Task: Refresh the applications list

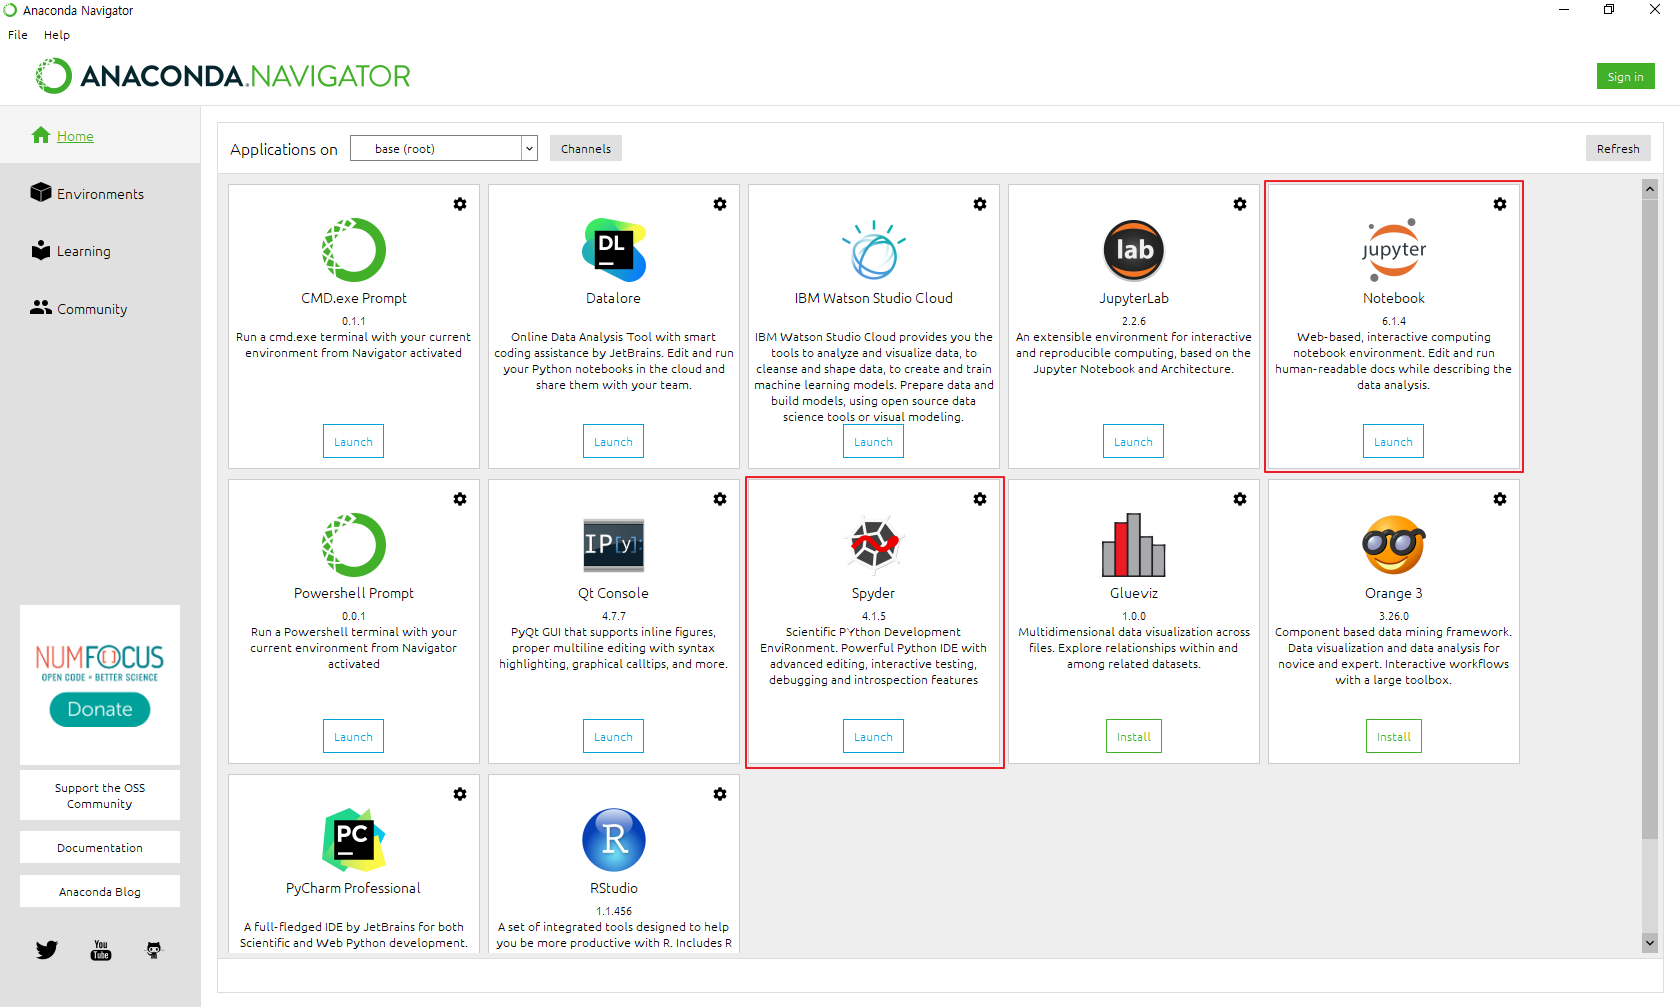Action: tap(1618, 148)
